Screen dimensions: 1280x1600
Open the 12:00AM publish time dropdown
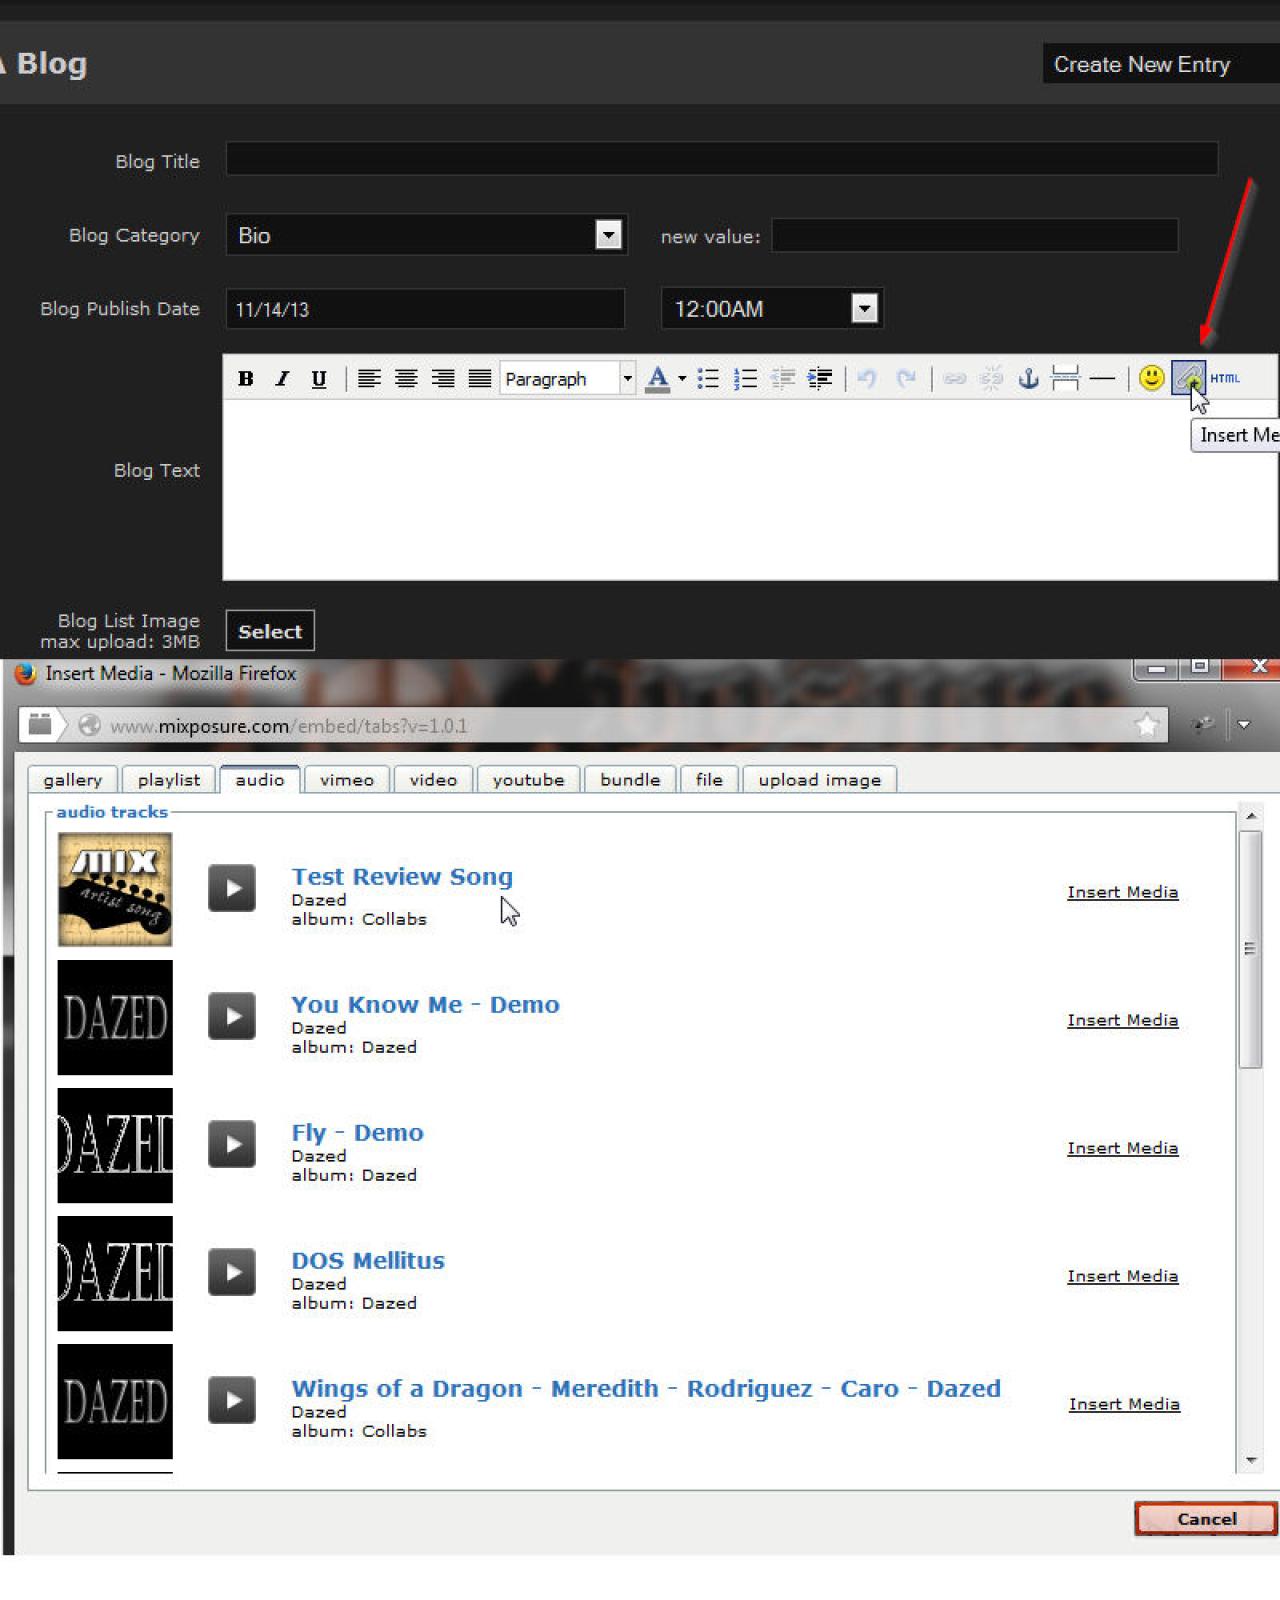pos(864,308)
